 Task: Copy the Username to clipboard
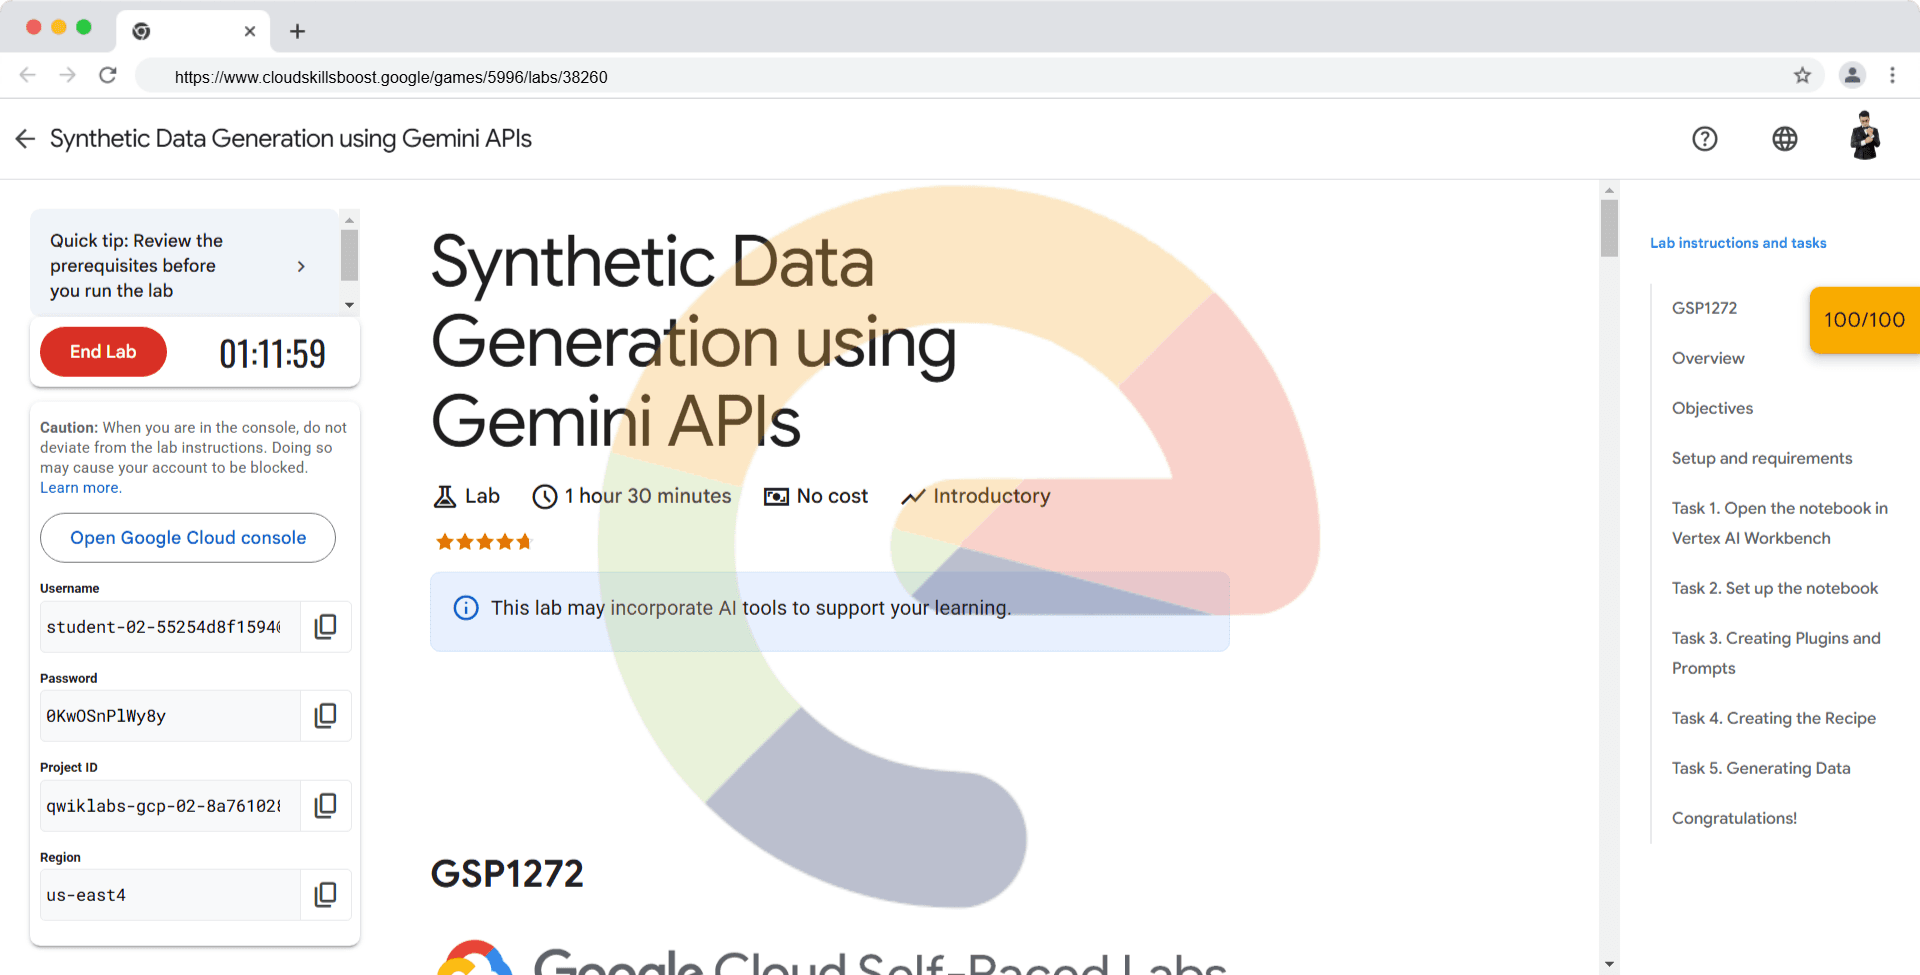click(x=325, y=627)
